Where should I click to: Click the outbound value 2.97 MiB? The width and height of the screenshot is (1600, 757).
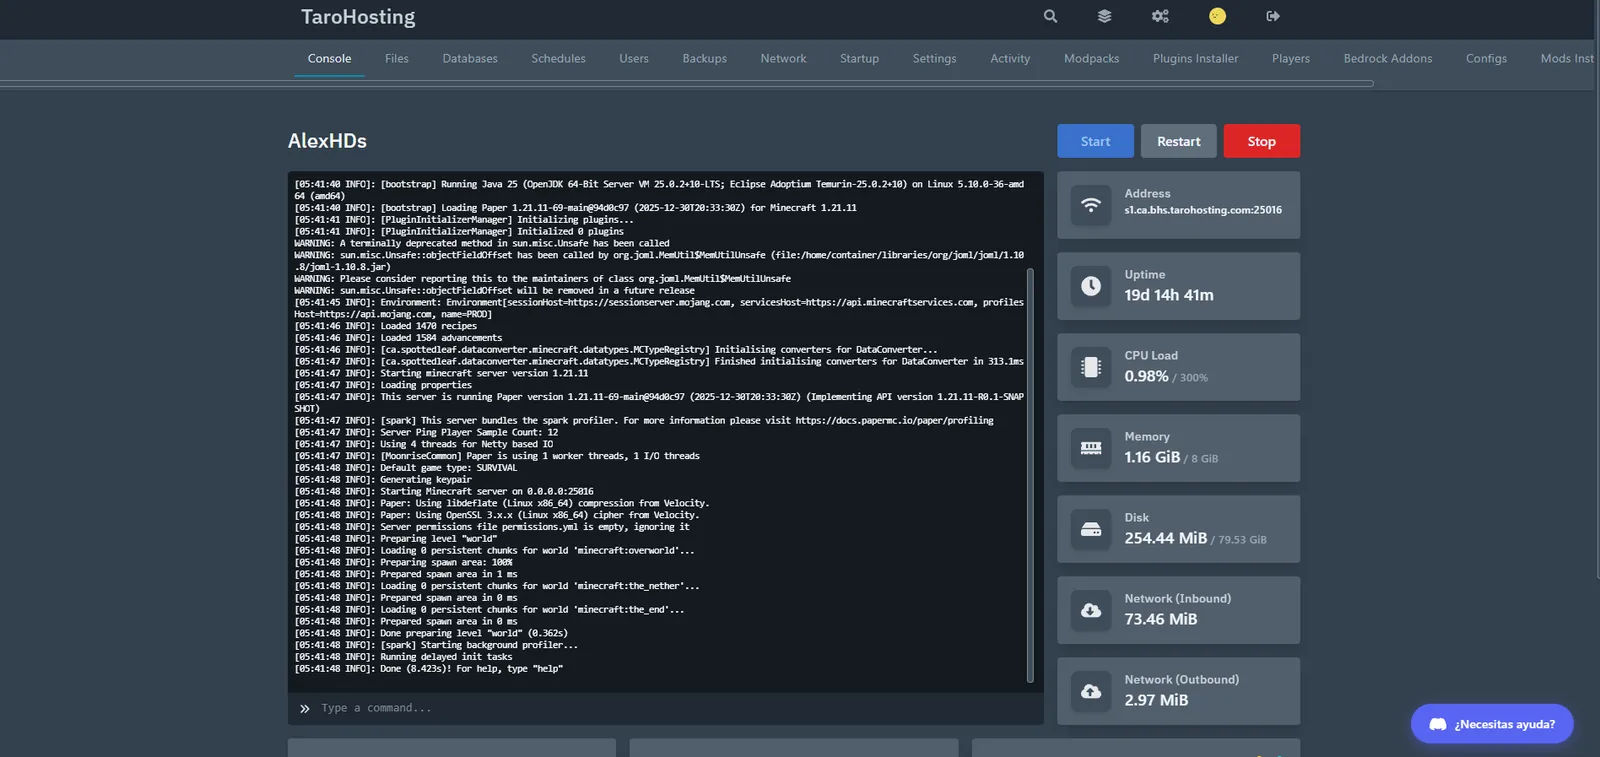point(1156,700)
